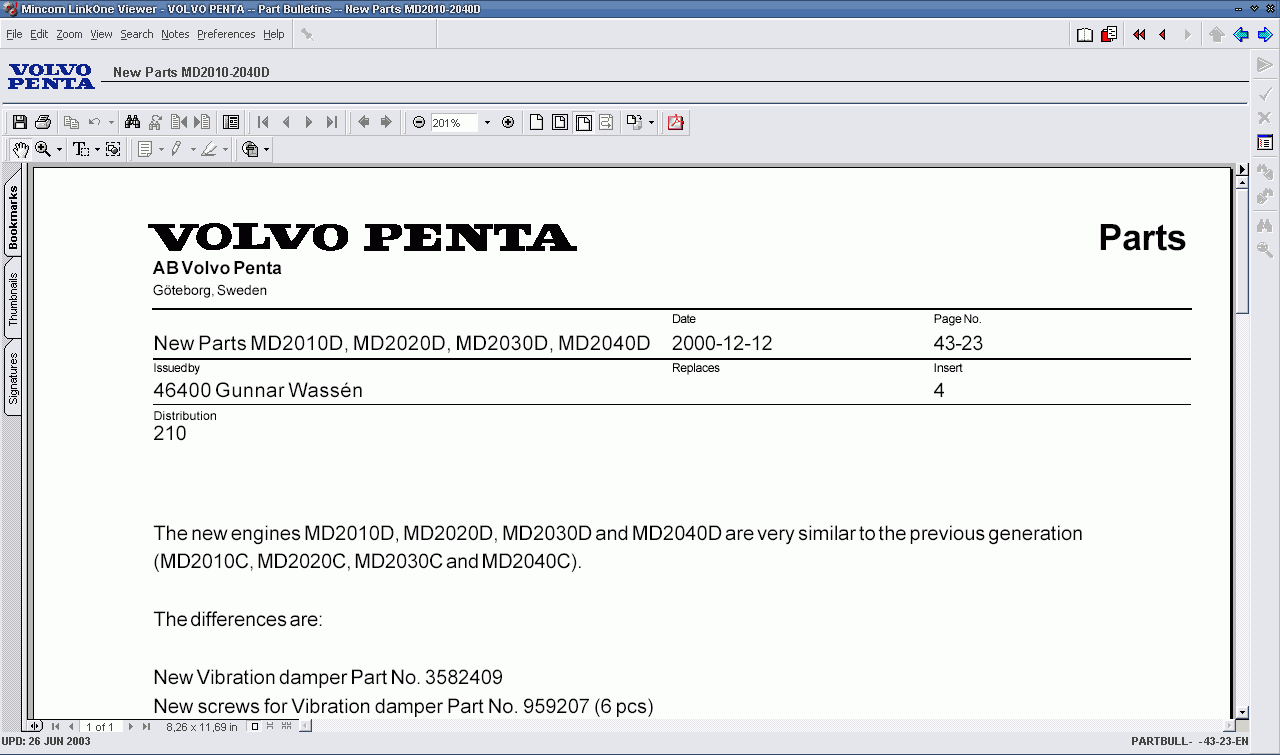Open the highlighter tool dropdown
This screenshot has height=755, width=1280.
(227, 148)
